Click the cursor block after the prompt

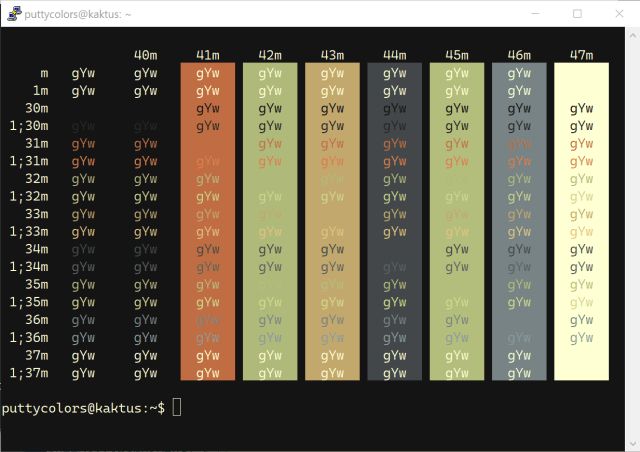(x=177, y=407)
